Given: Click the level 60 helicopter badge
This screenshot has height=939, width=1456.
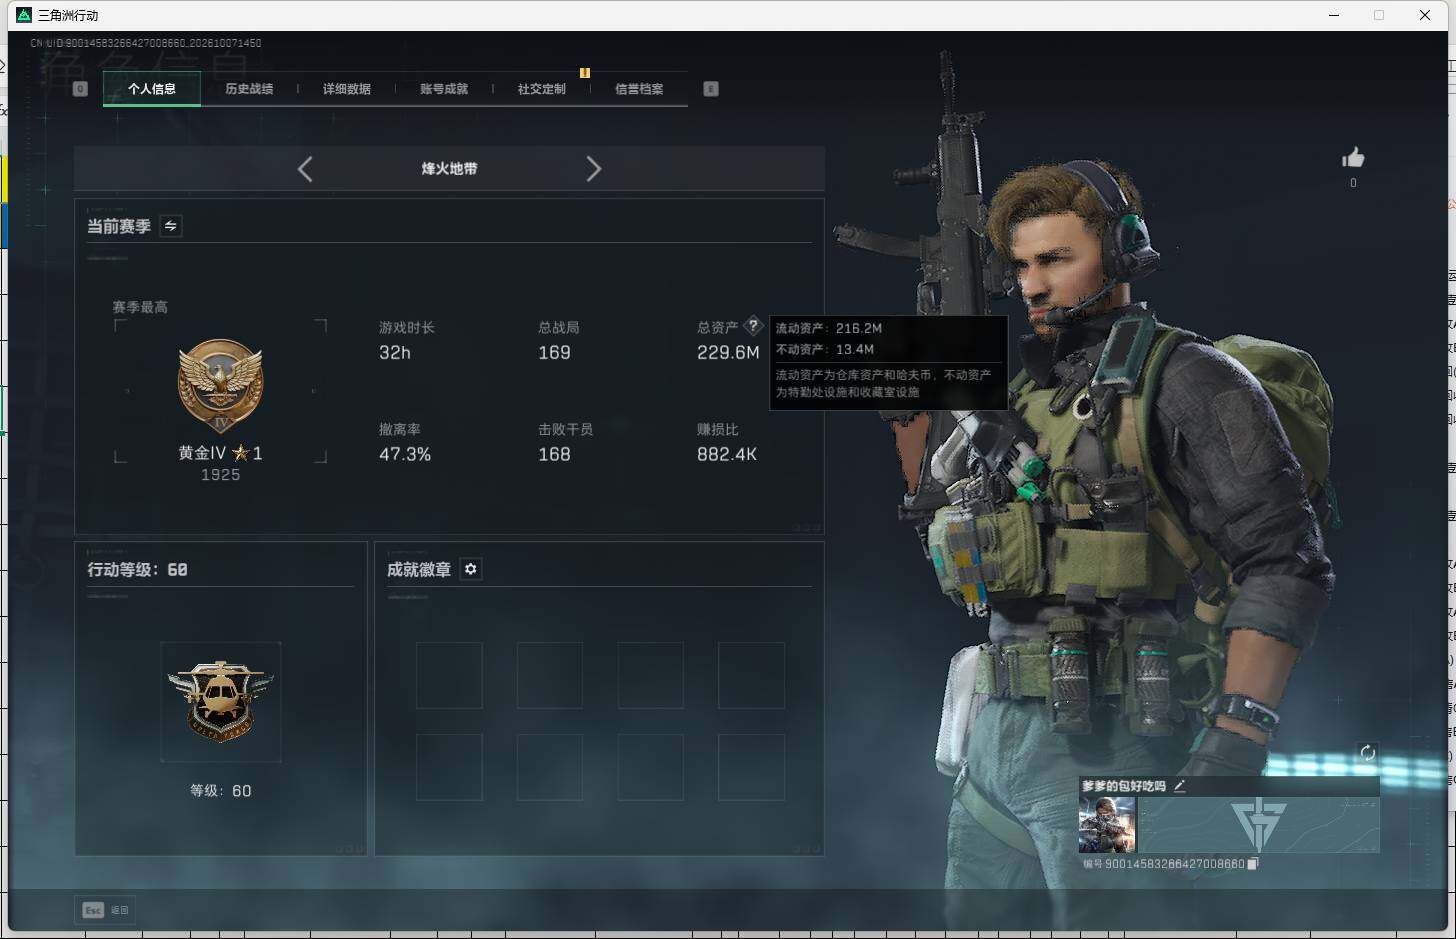Looking at the screenshot, I should [220, 701].
